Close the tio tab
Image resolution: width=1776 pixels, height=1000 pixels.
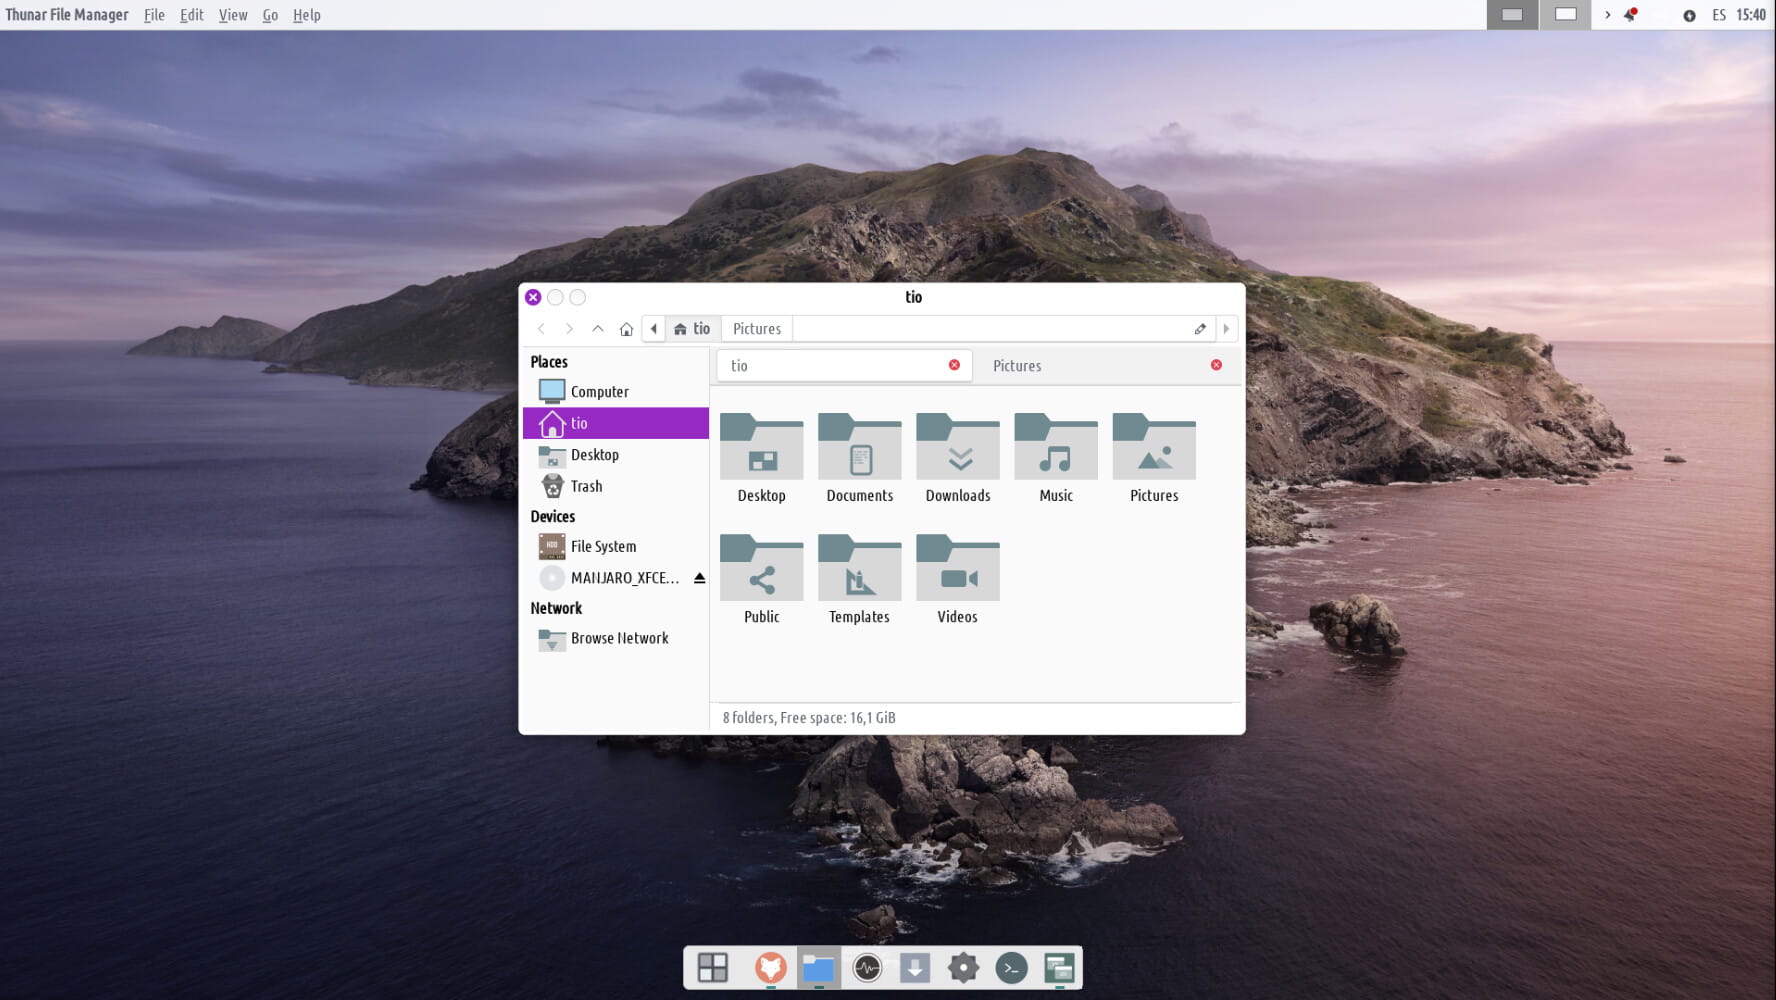954,365
